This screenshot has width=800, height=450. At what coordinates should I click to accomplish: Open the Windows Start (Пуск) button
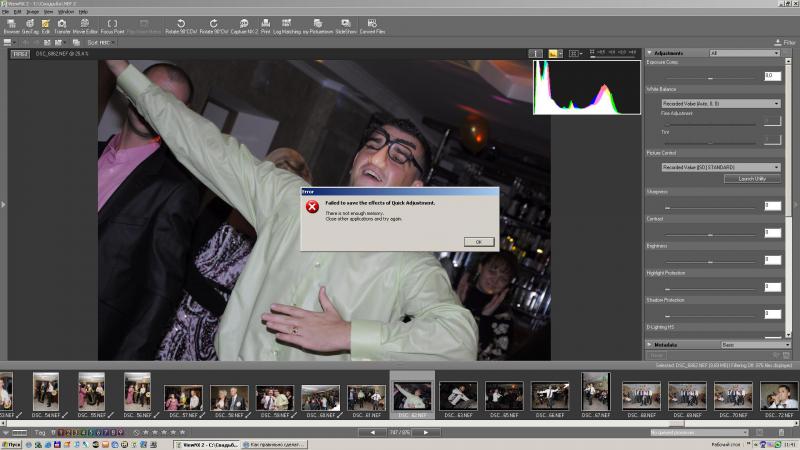point(11,445)
